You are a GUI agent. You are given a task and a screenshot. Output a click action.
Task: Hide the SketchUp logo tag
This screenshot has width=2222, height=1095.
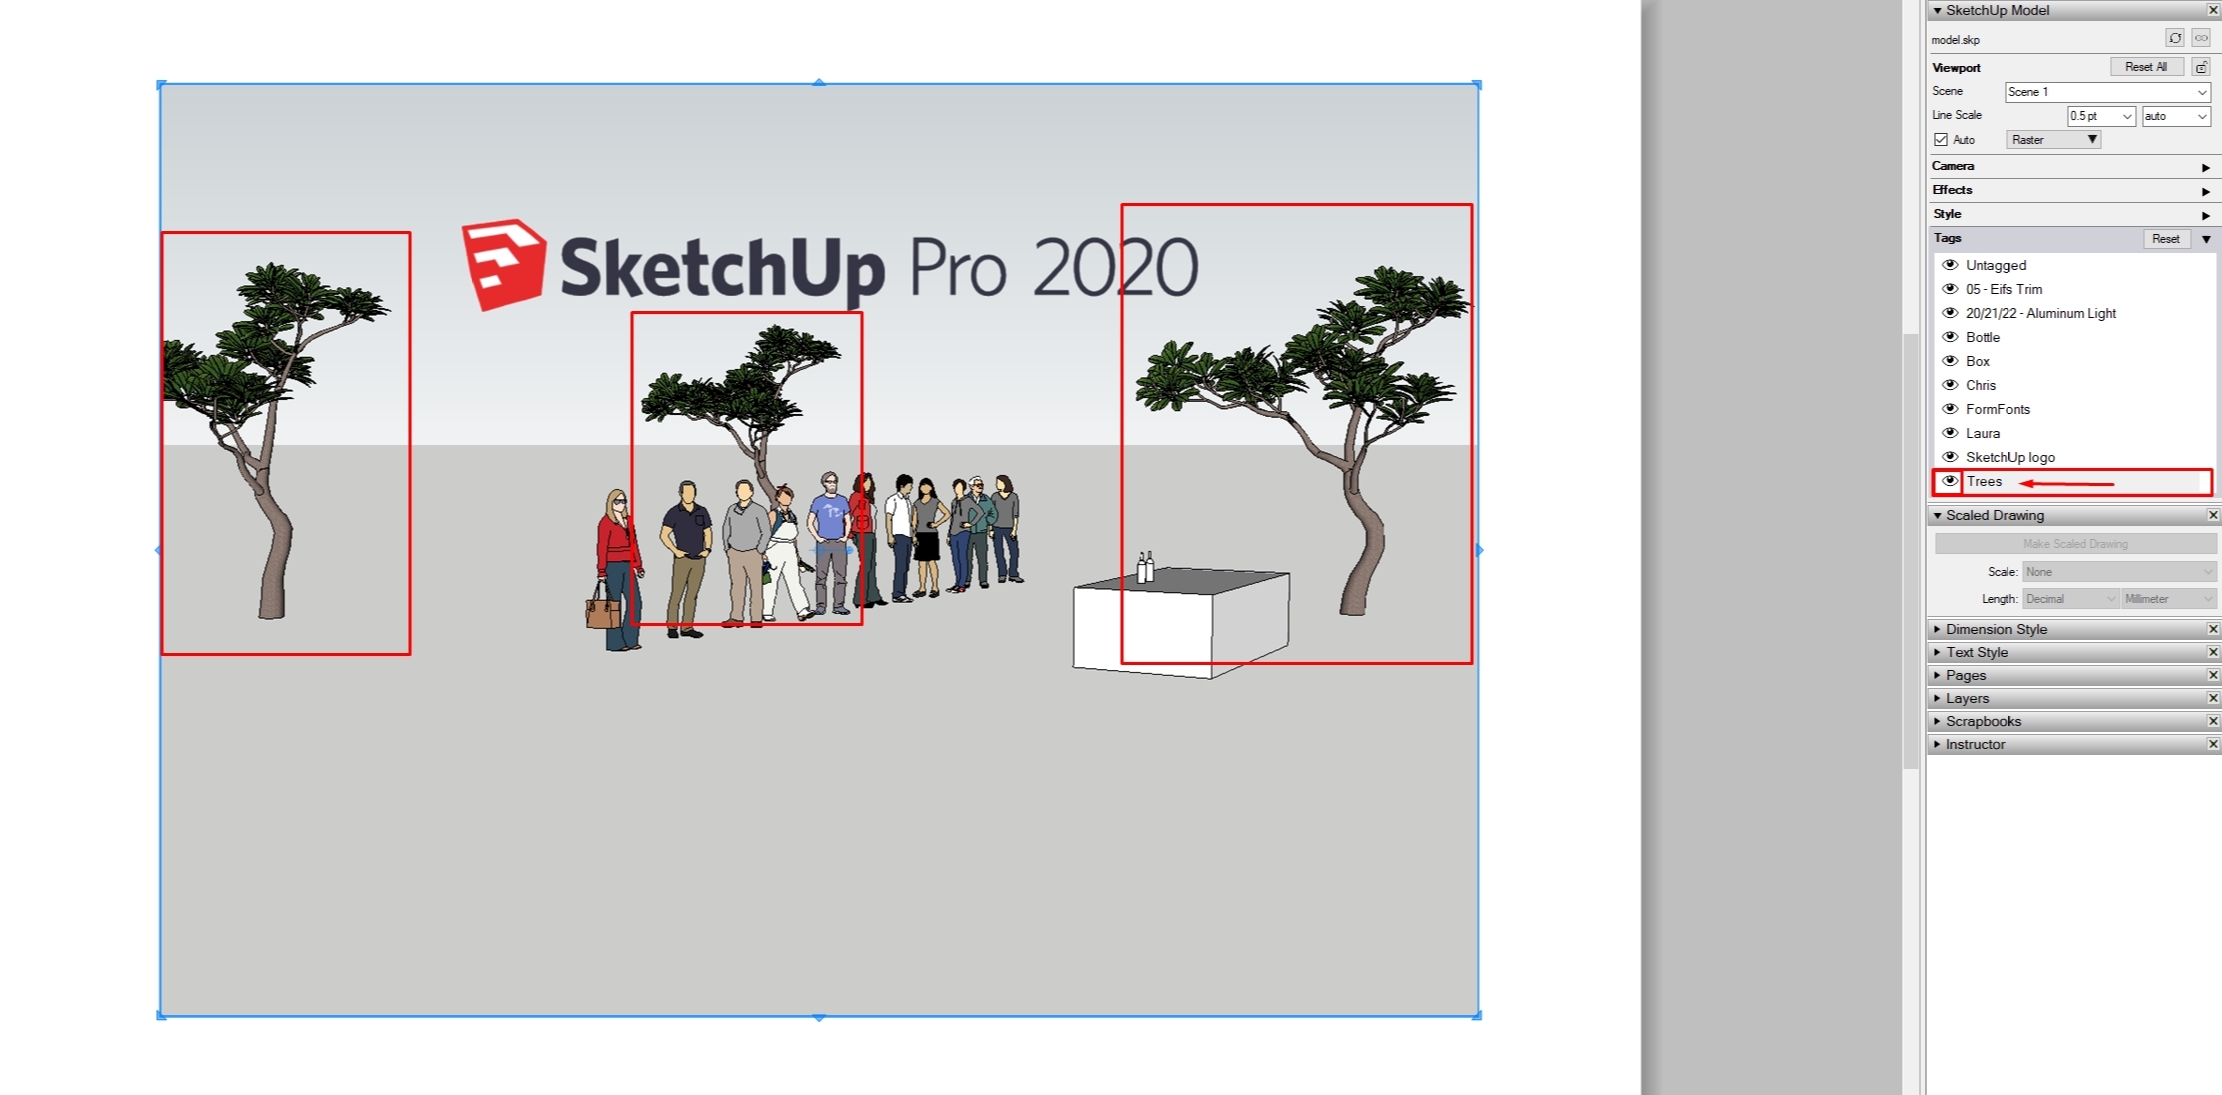[1950, 457]
